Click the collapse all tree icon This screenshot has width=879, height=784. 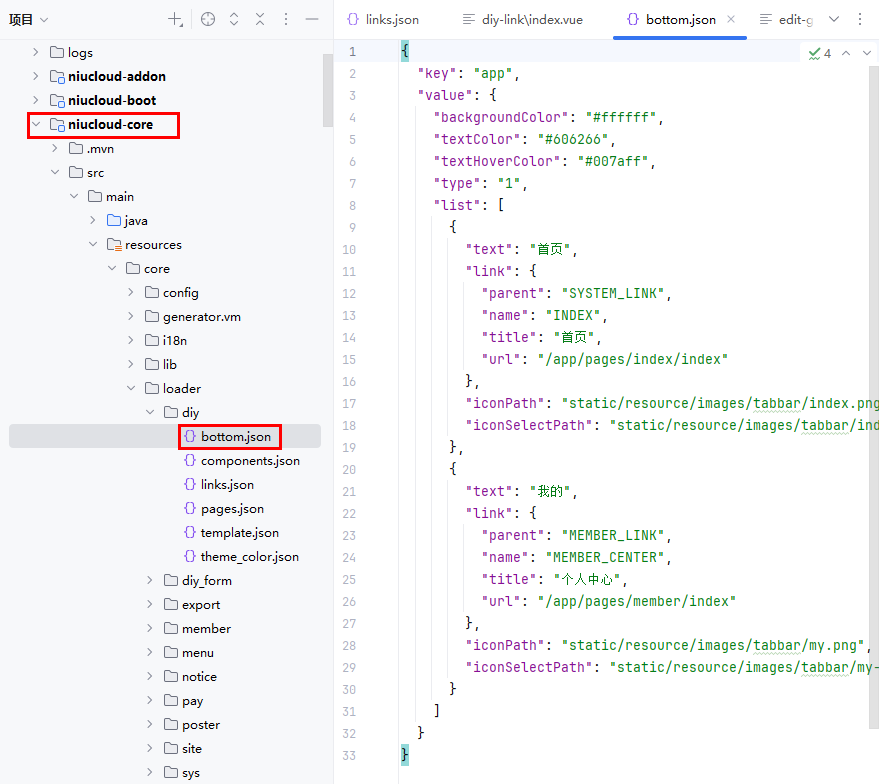tap(260, 19)
